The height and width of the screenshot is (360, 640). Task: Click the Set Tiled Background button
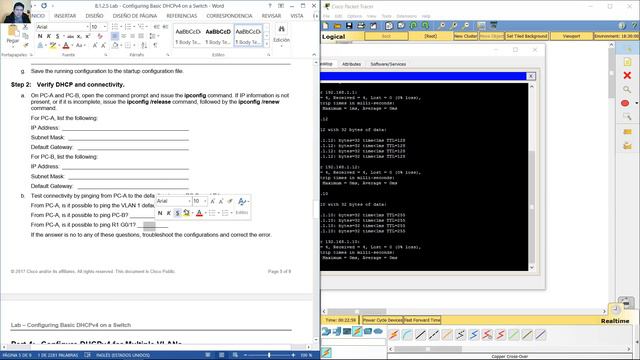coord(527,36)
